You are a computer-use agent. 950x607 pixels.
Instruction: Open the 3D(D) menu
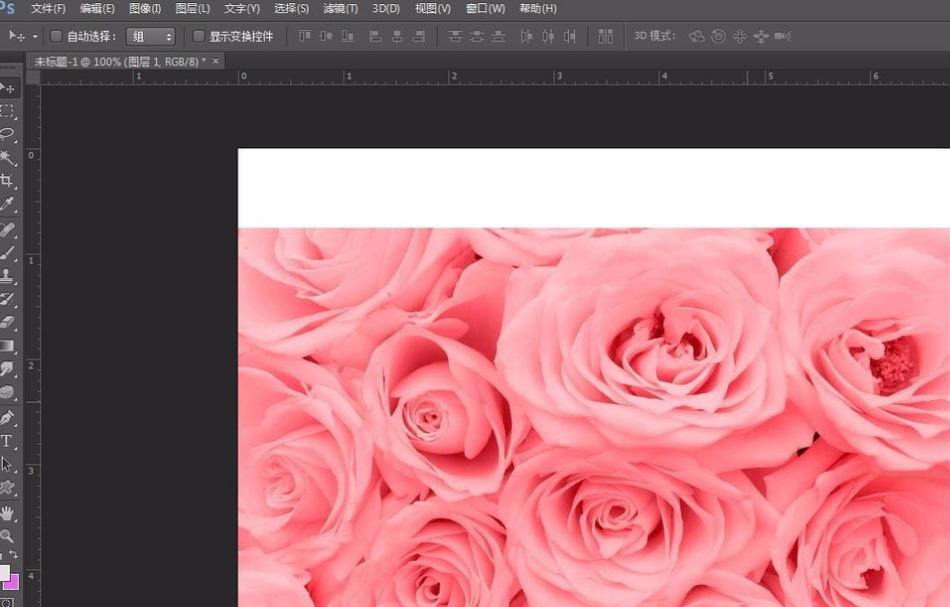pos(386,8)
